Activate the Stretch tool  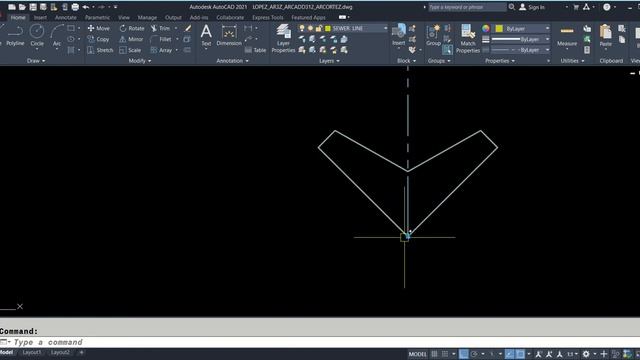[100, 50]
